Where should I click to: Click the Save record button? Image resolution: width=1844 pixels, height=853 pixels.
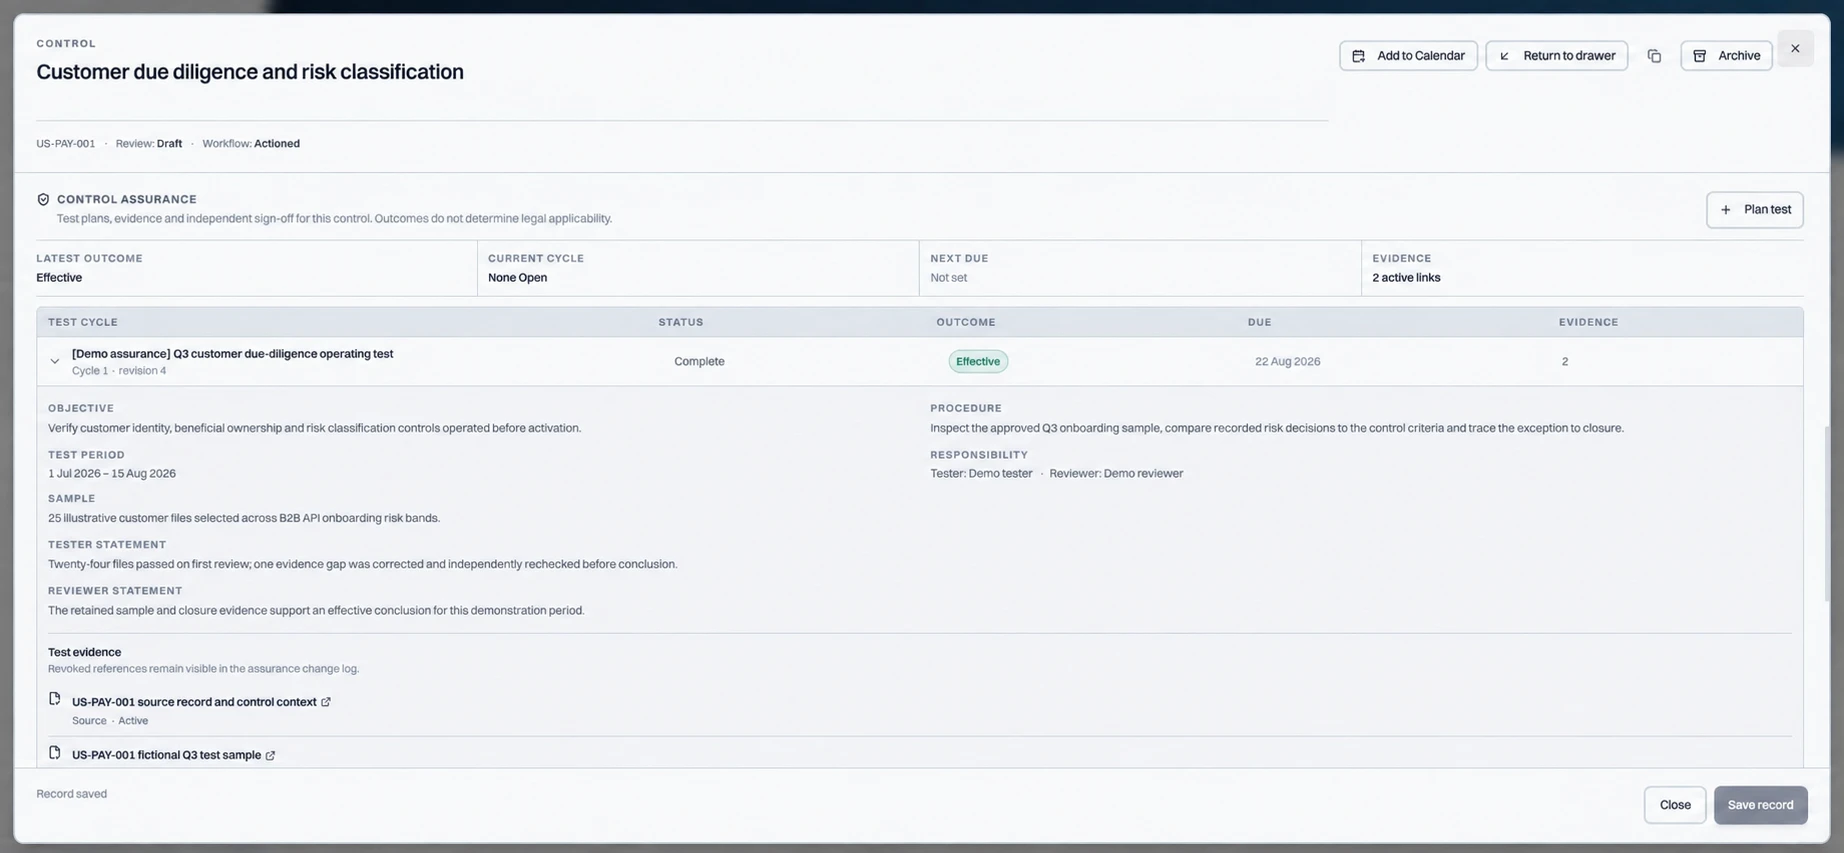pyautogui.click(x=1760, y=805)
